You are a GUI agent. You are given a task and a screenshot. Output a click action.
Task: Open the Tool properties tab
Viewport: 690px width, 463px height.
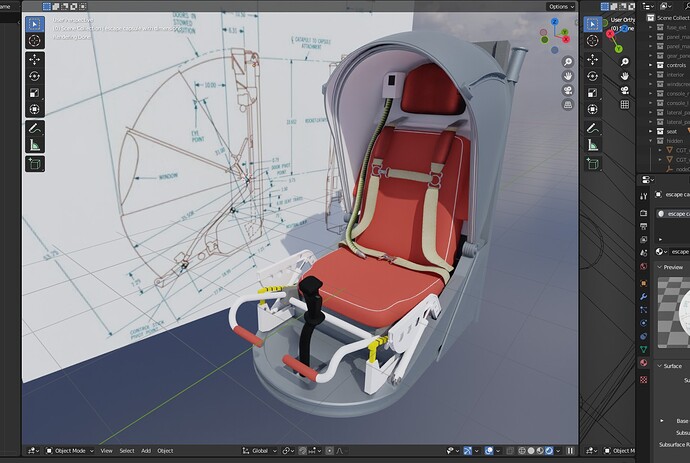(643, 196)
